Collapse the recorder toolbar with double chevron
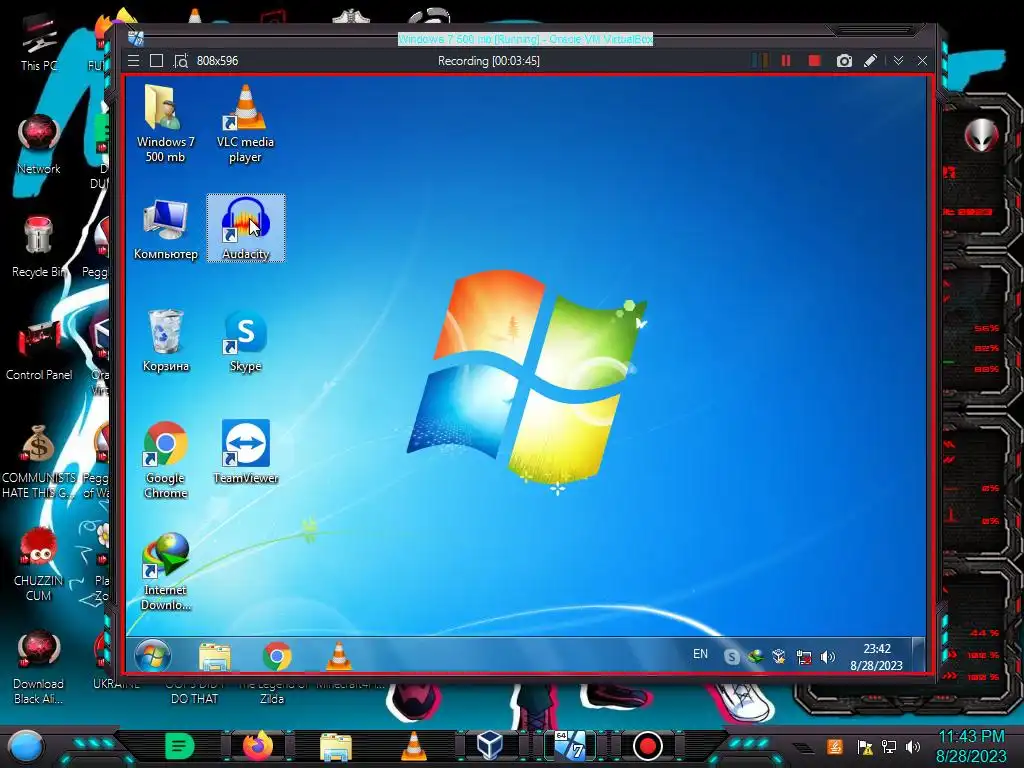Screen dimensions: 1024x768 click(x=899, y=61)
